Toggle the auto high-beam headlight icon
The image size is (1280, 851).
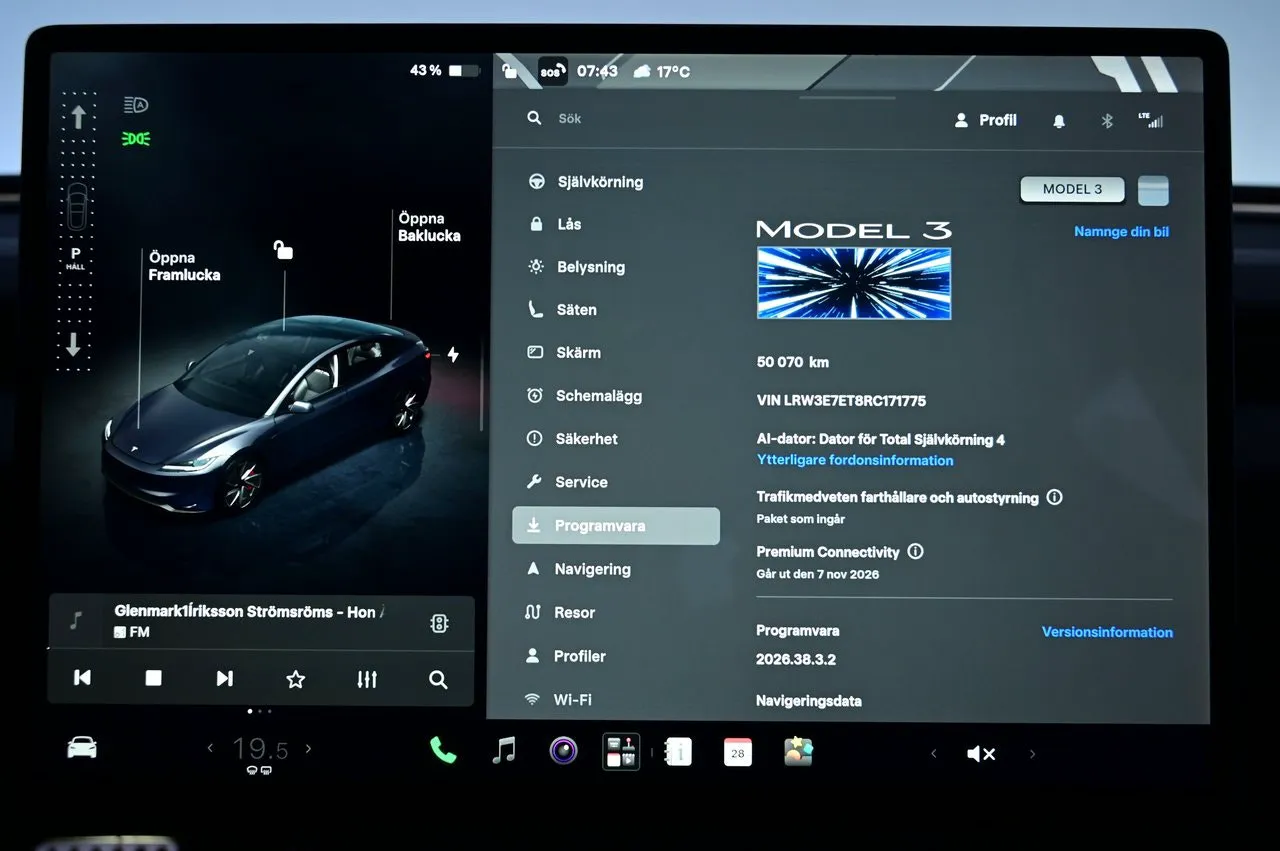point(136,105)
